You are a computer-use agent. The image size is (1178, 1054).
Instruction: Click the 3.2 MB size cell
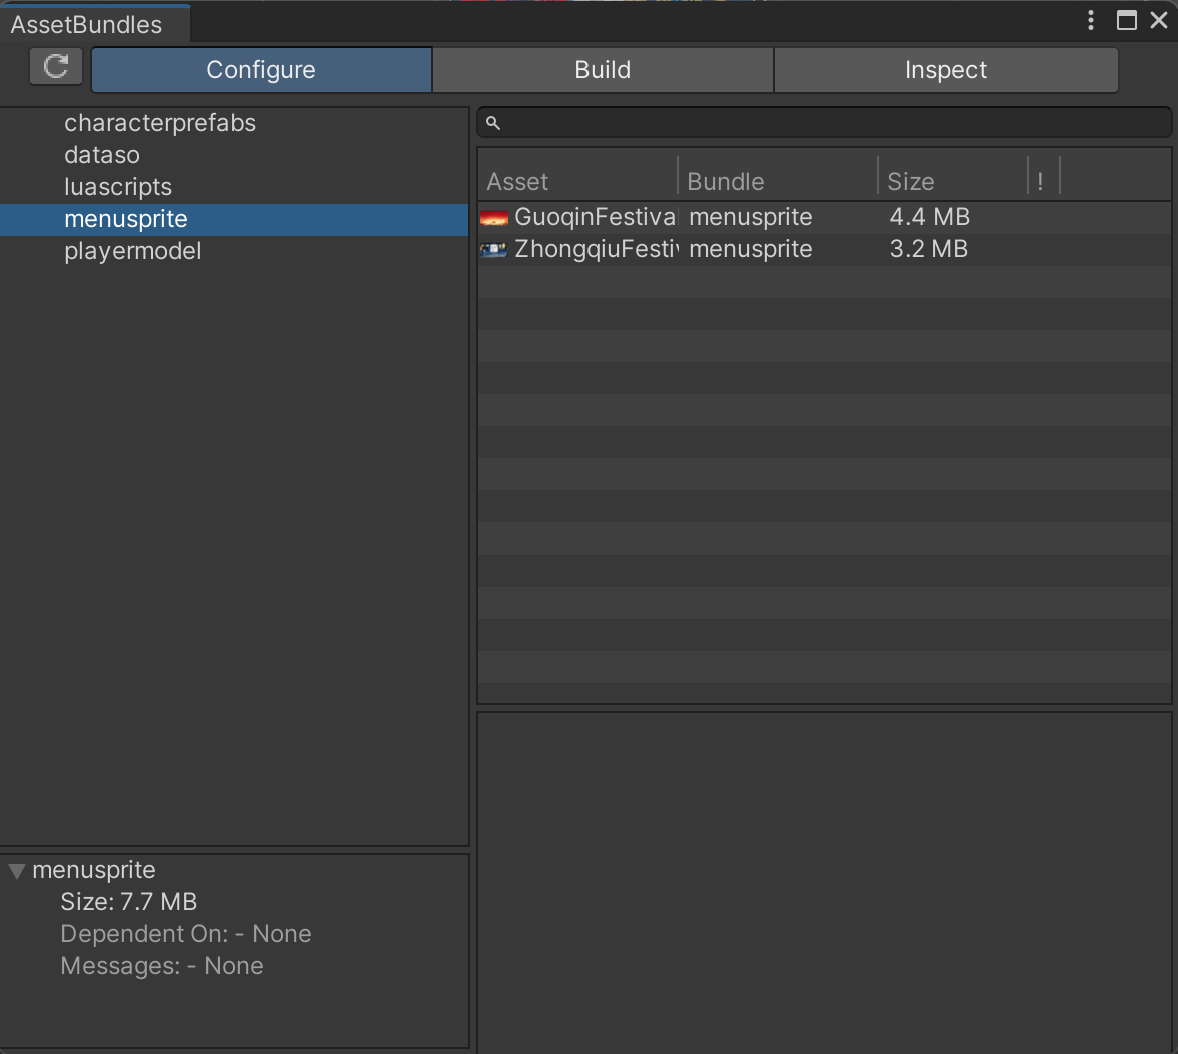click(929, 249)
